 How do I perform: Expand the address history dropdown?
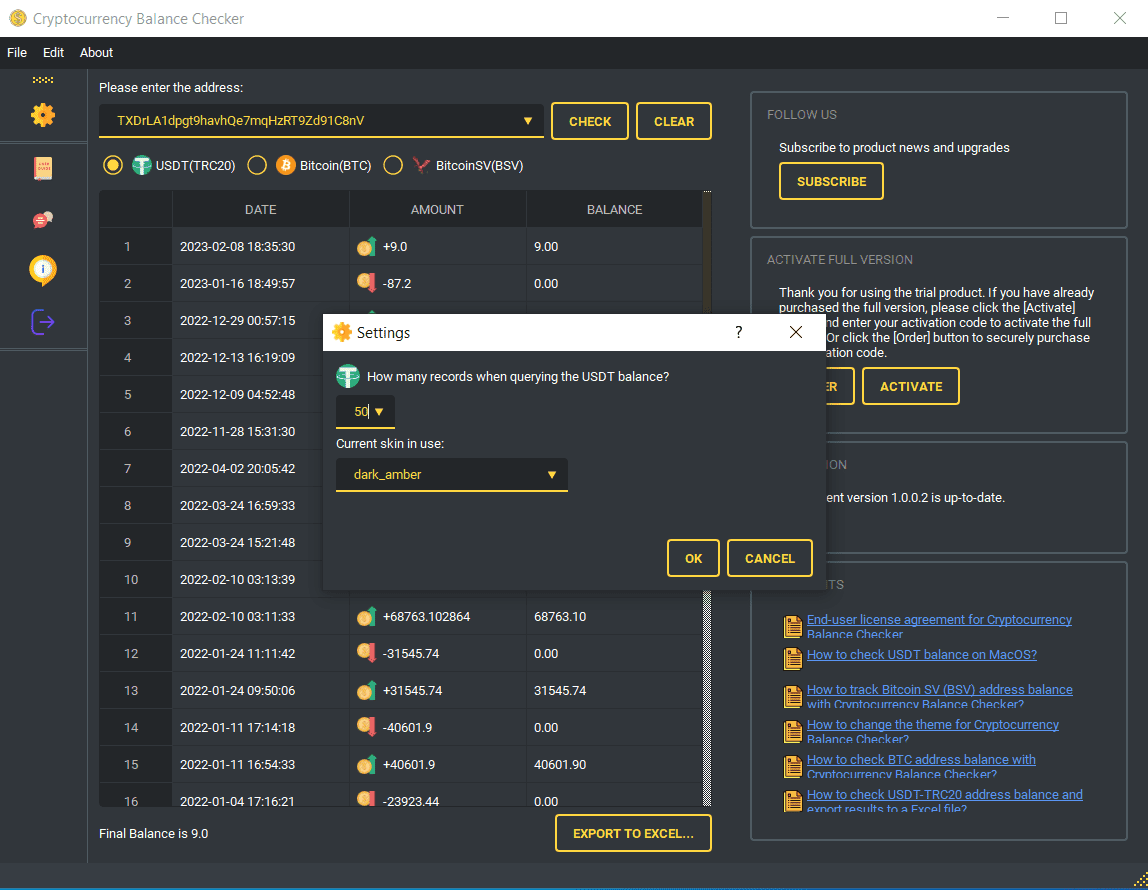pyautogui.click(x=527, y=120)
